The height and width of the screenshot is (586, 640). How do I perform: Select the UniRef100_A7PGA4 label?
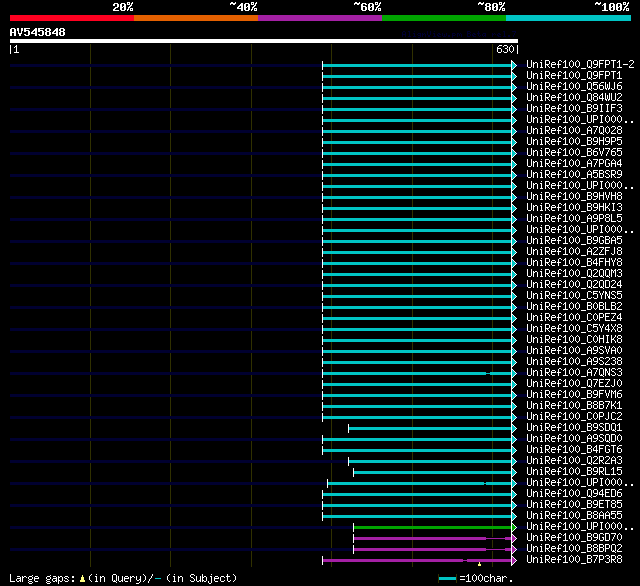[574, 164]
